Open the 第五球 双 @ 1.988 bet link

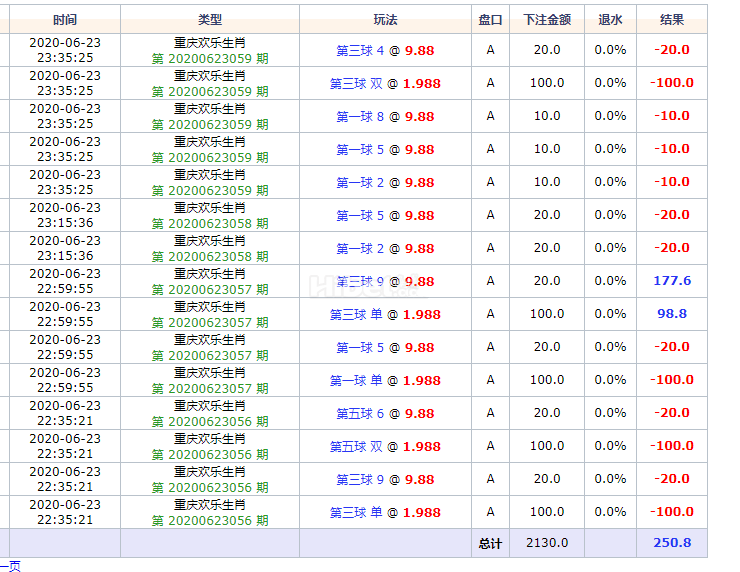pyautogui.click(x=385, y=447)
